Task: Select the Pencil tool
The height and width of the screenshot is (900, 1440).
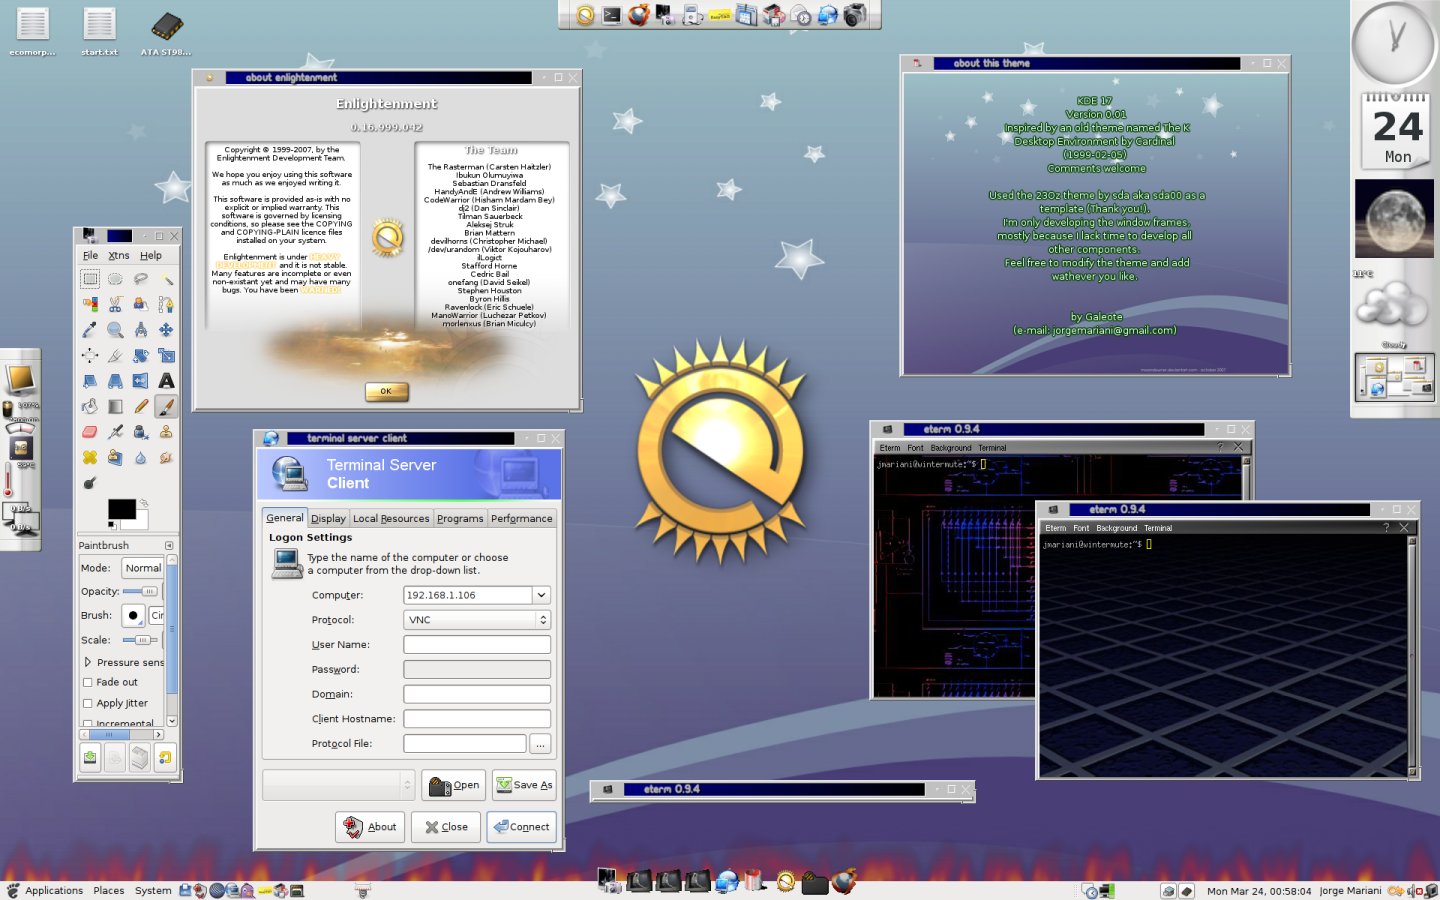Action: (140, 406)
